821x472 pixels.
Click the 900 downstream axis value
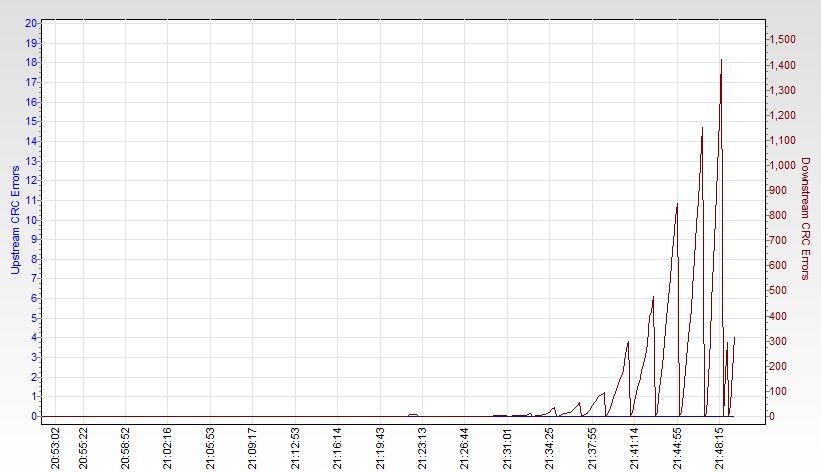pyautogui.click(x=778, y=190)
